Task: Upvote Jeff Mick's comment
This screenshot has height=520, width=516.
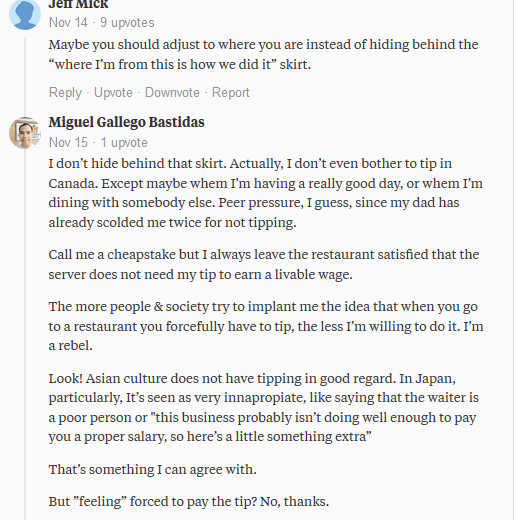Action: point(113,93)
